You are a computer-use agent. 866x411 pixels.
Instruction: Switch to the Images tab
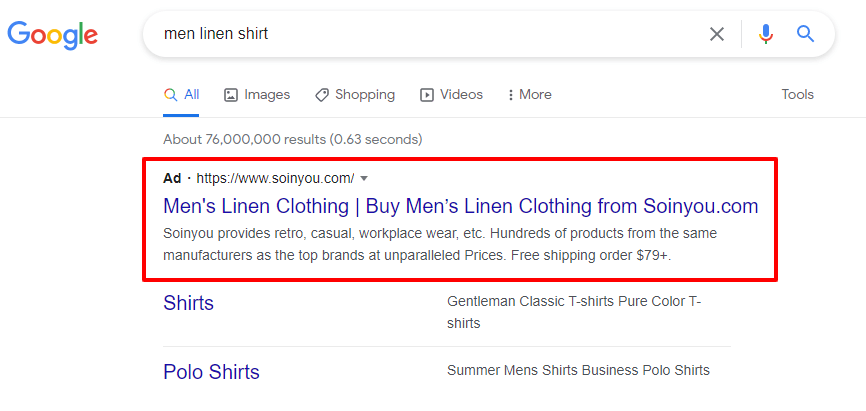coord(257,95)
